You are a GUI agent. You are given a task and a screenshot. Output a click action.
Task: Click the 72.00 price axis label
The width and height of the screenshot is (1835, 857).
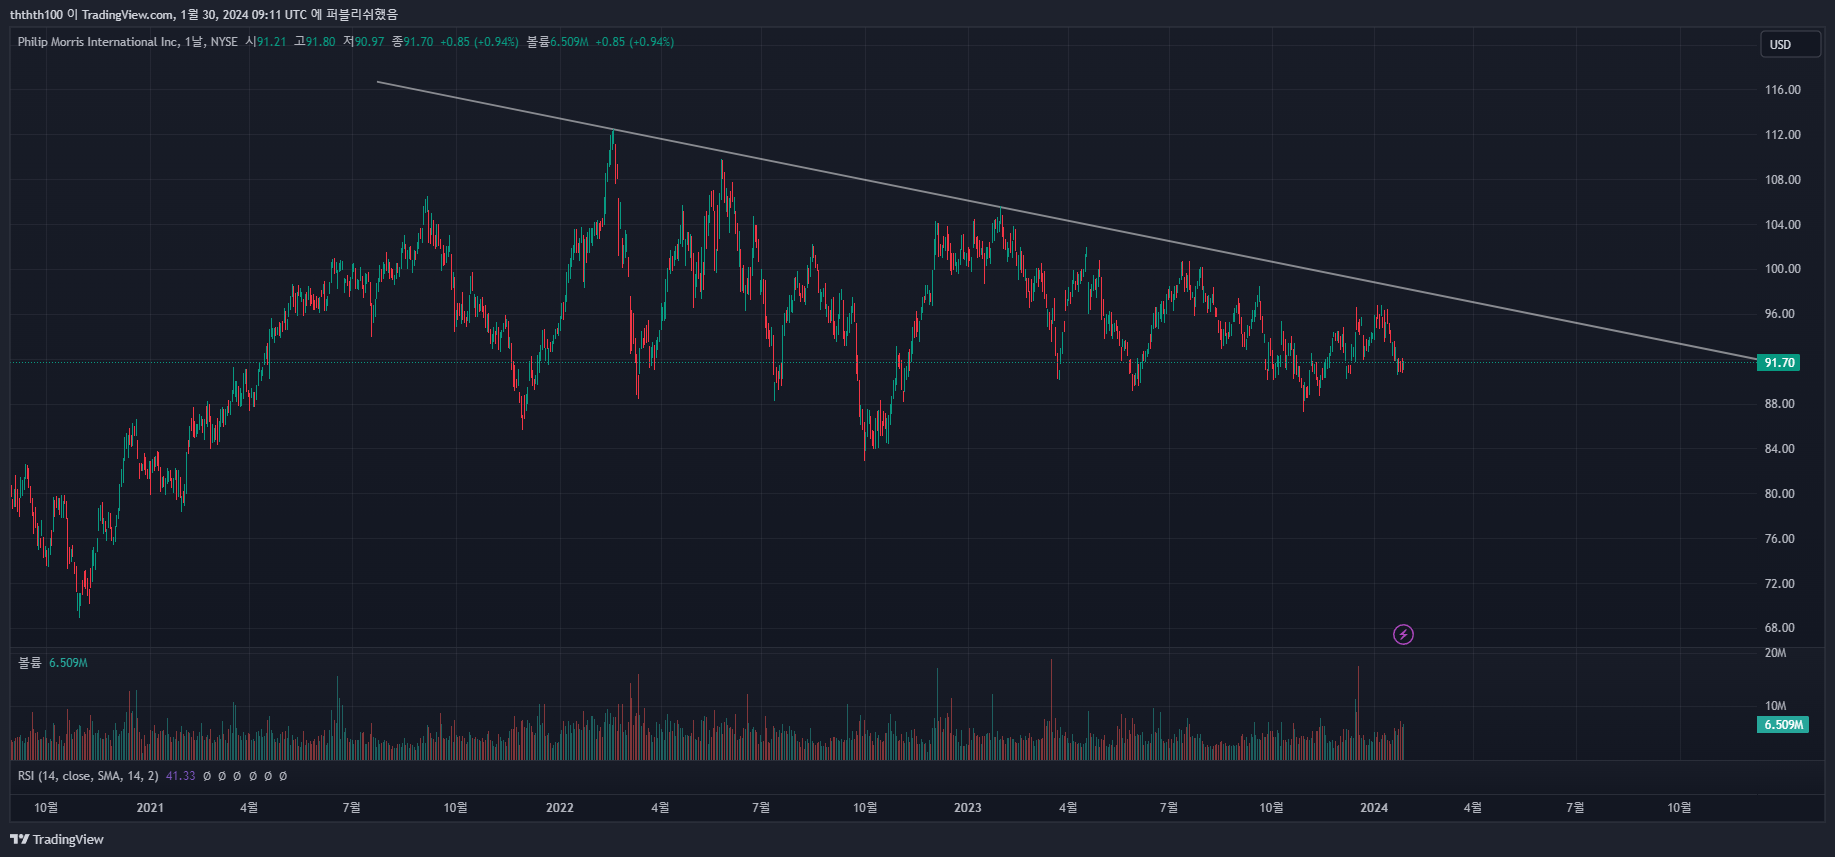click(1779, 584)
